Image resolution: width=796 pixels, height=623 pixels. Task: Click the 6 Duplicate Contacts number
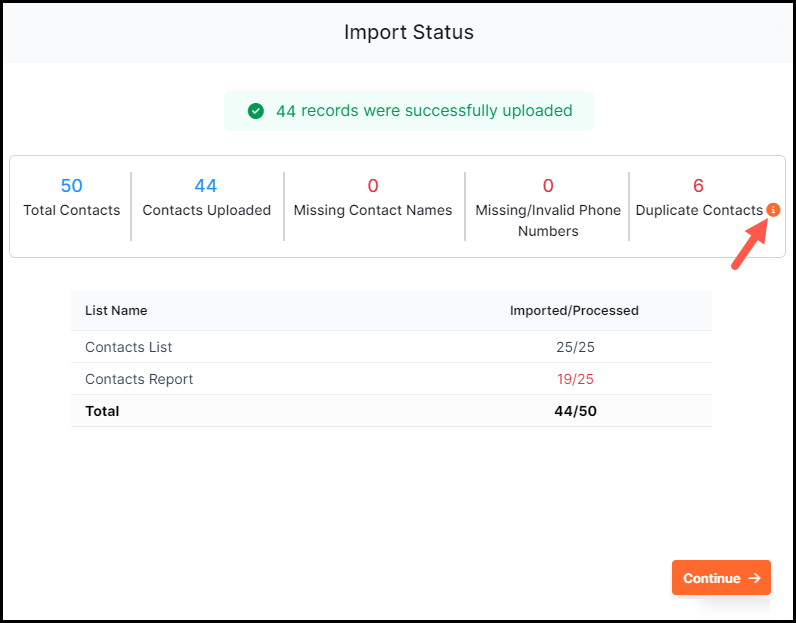(x=698, y=186)
